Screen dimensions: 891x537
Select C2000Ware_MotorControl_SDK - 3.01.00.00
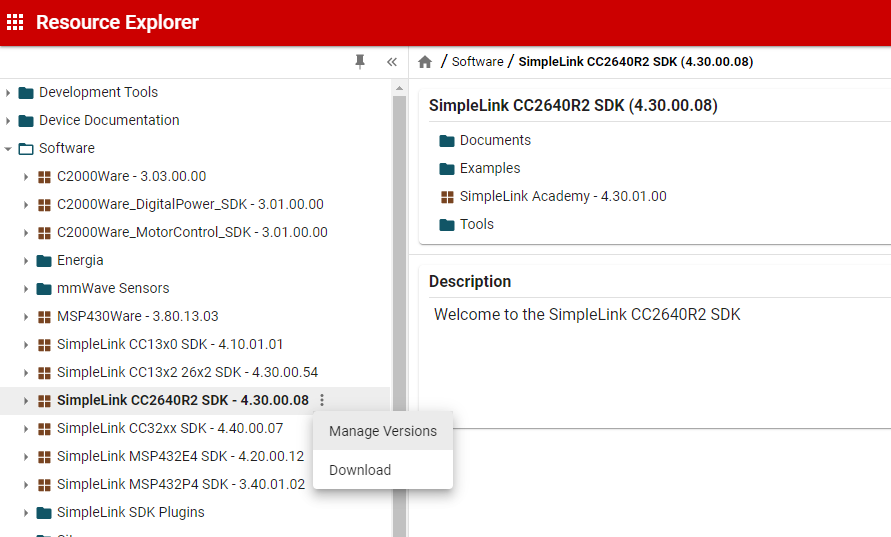coord(192,232)
